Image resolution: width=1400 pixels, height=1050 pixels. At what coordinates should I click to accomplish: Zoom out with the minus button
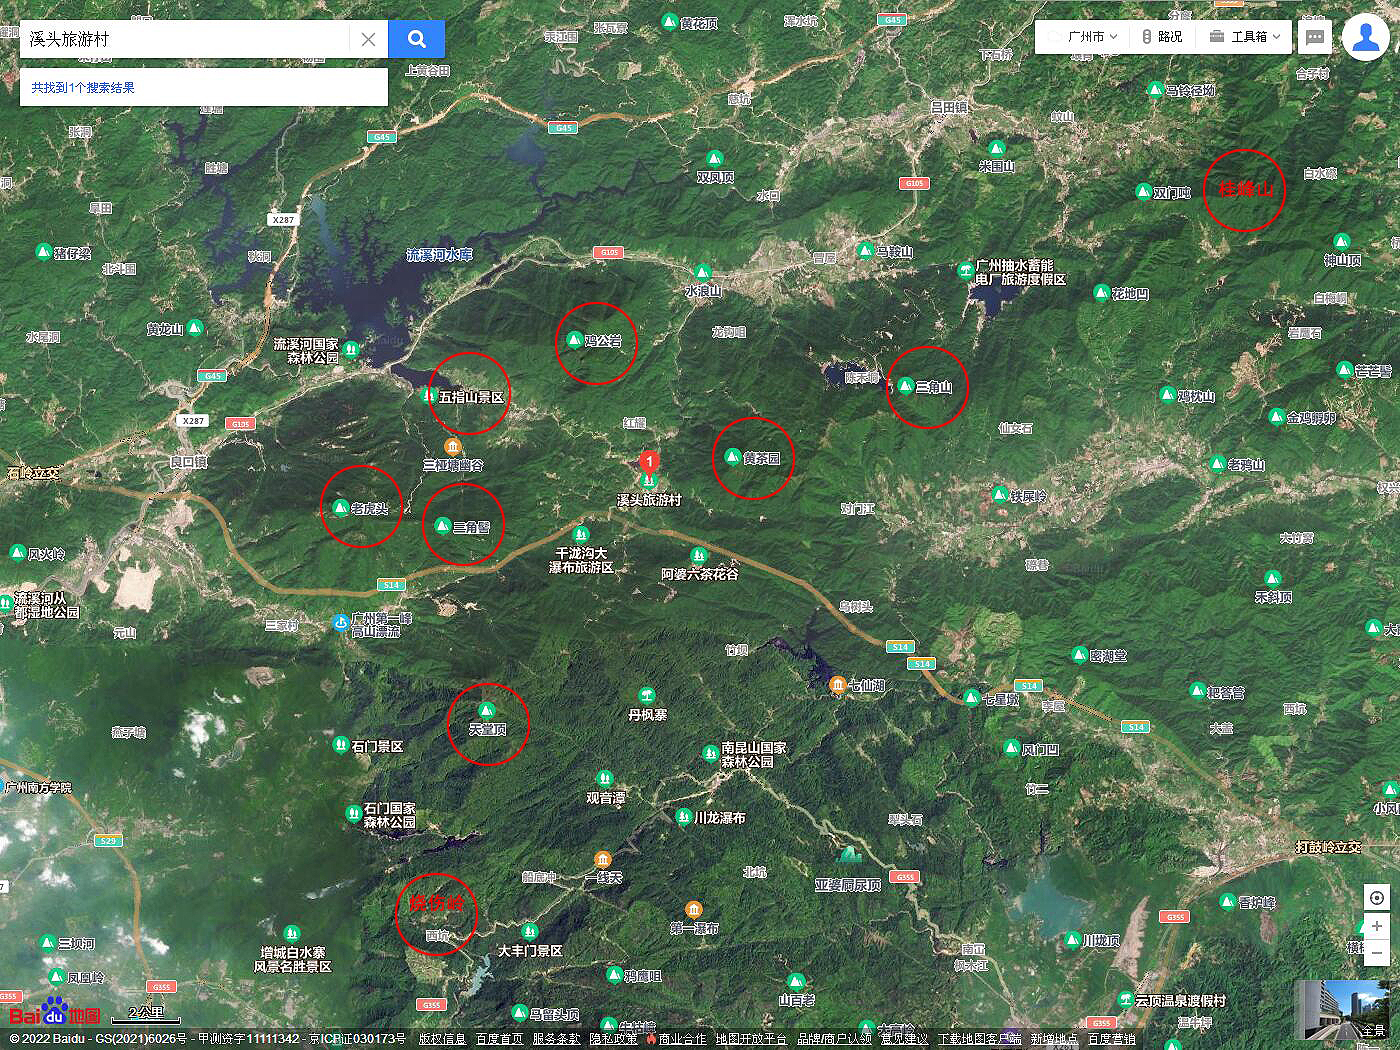coord(1377,954)
